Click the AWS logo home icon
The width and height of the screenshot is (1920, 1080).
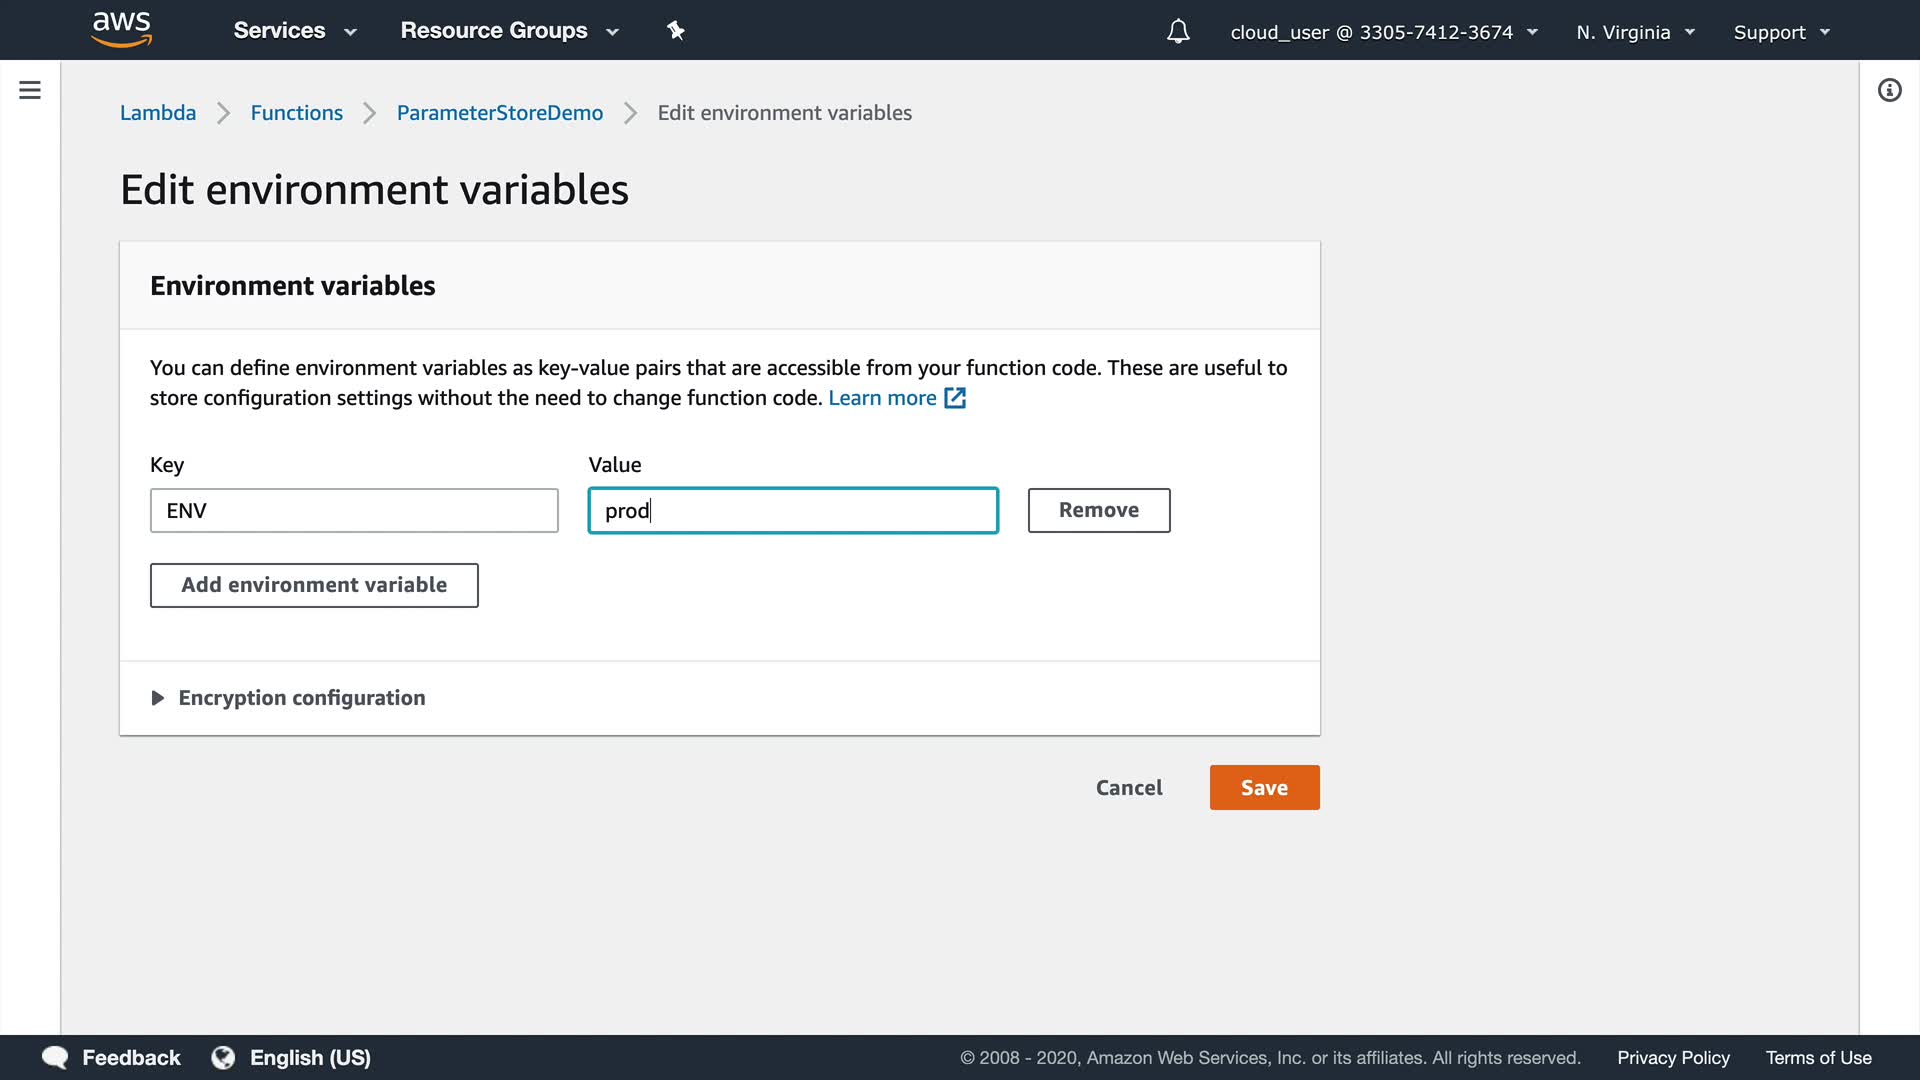121,29
